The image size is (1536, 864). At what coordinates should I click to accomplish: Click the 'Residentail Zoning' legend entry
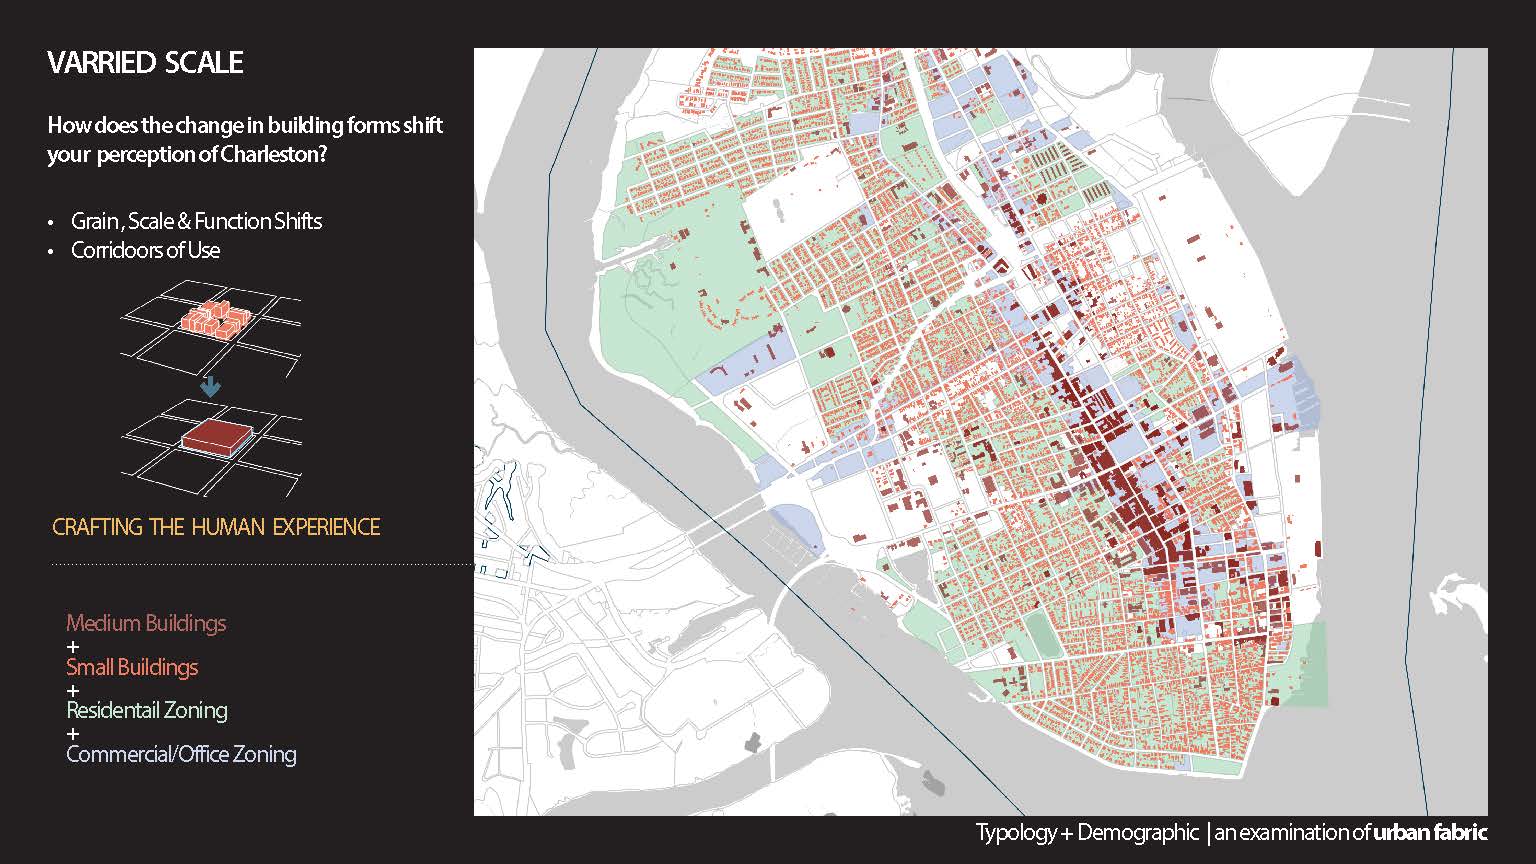pyautogui.click(x=147, y=711)
